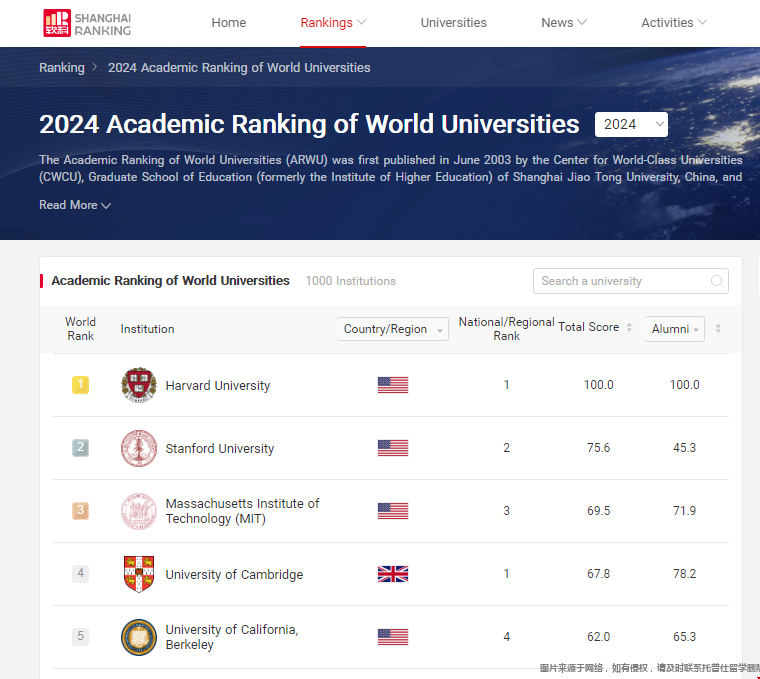760x679 pixels.
Task: Click the bronze rank 3 badge
Action: (x=80, y=510)
